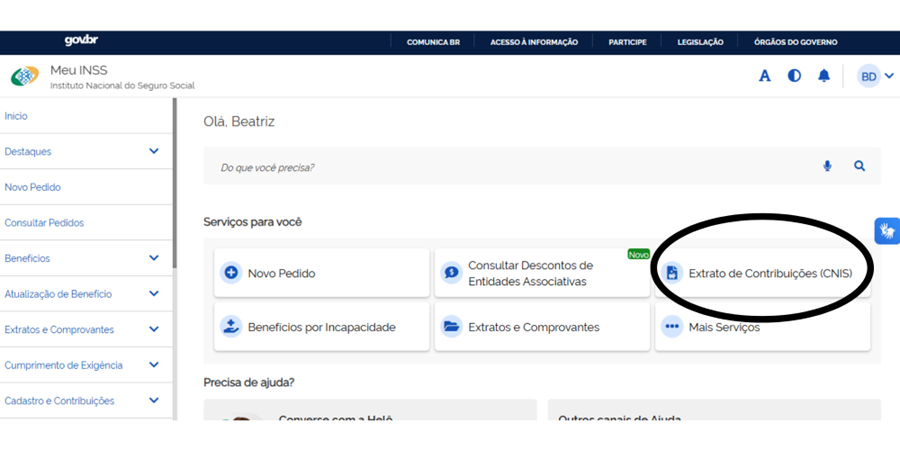
Task: Expand Atualização de Benefício sidebar item
Action: (153, 294)
